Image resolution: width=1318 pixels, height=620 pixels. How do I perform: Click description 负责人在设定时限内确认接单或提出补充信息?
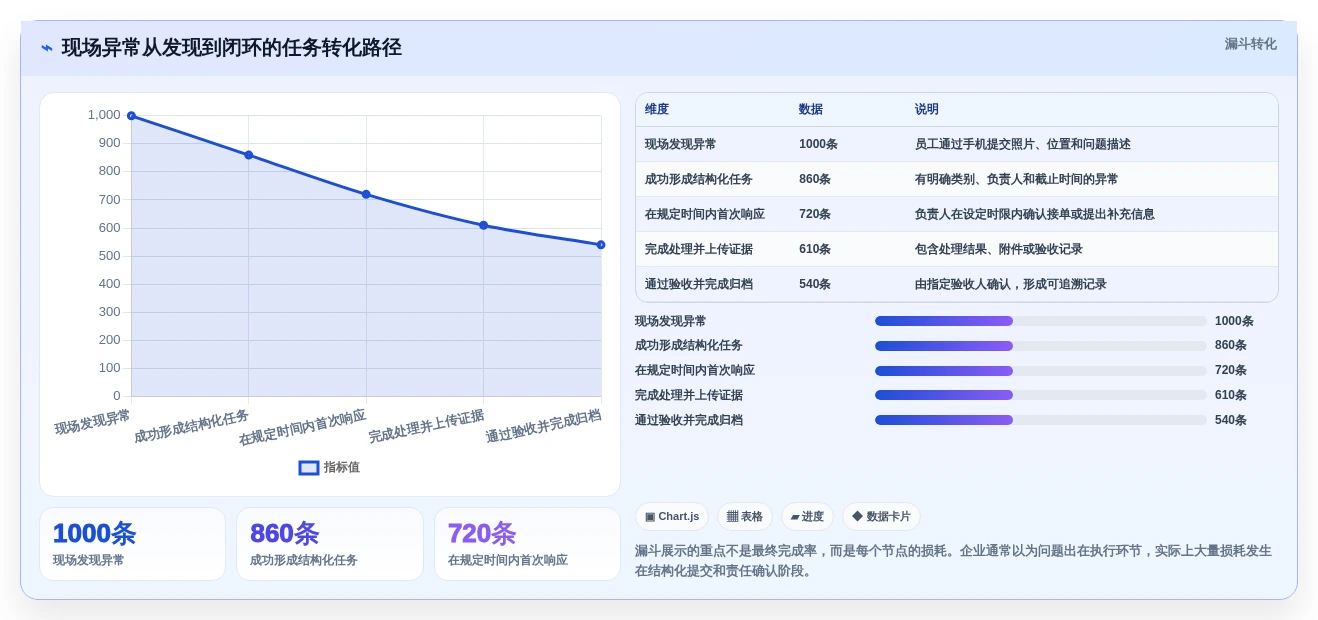point(1035,214)
